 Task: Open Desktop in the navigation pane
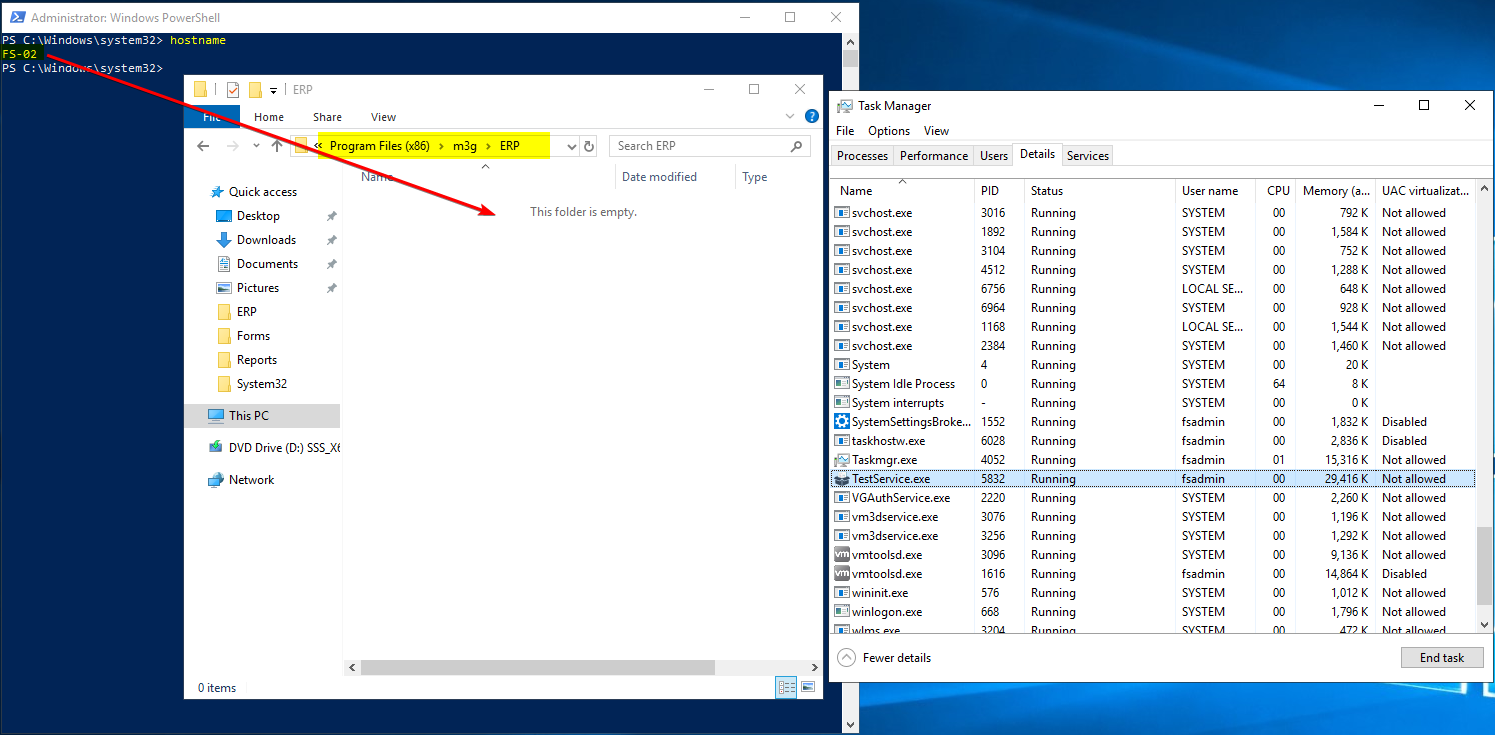click(258, 216)
